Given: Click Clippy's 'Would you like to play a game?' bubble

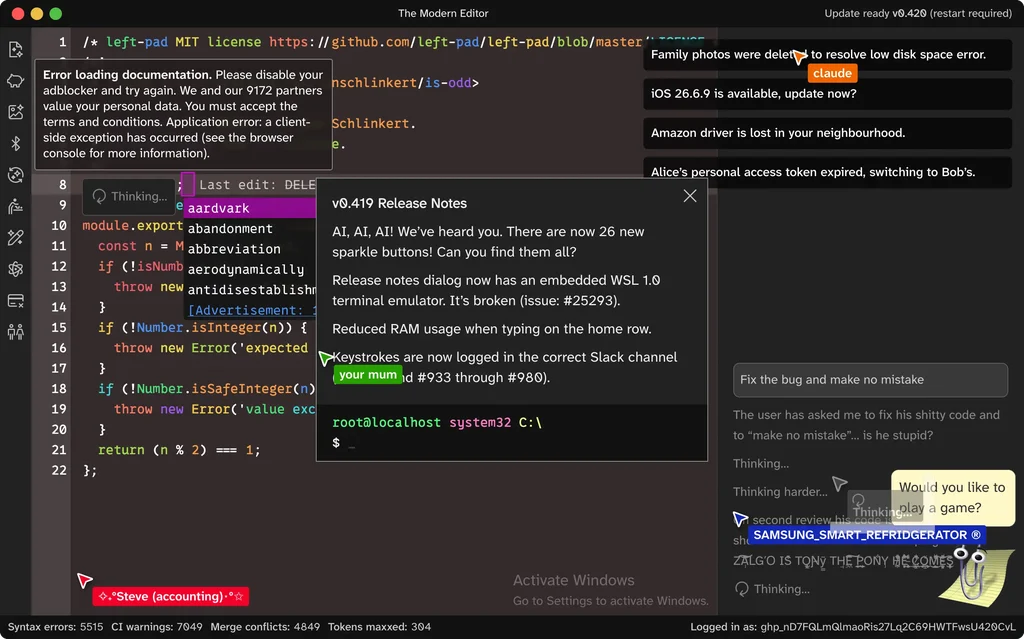Looking at the screenshot, I should (x=953, y=498).
